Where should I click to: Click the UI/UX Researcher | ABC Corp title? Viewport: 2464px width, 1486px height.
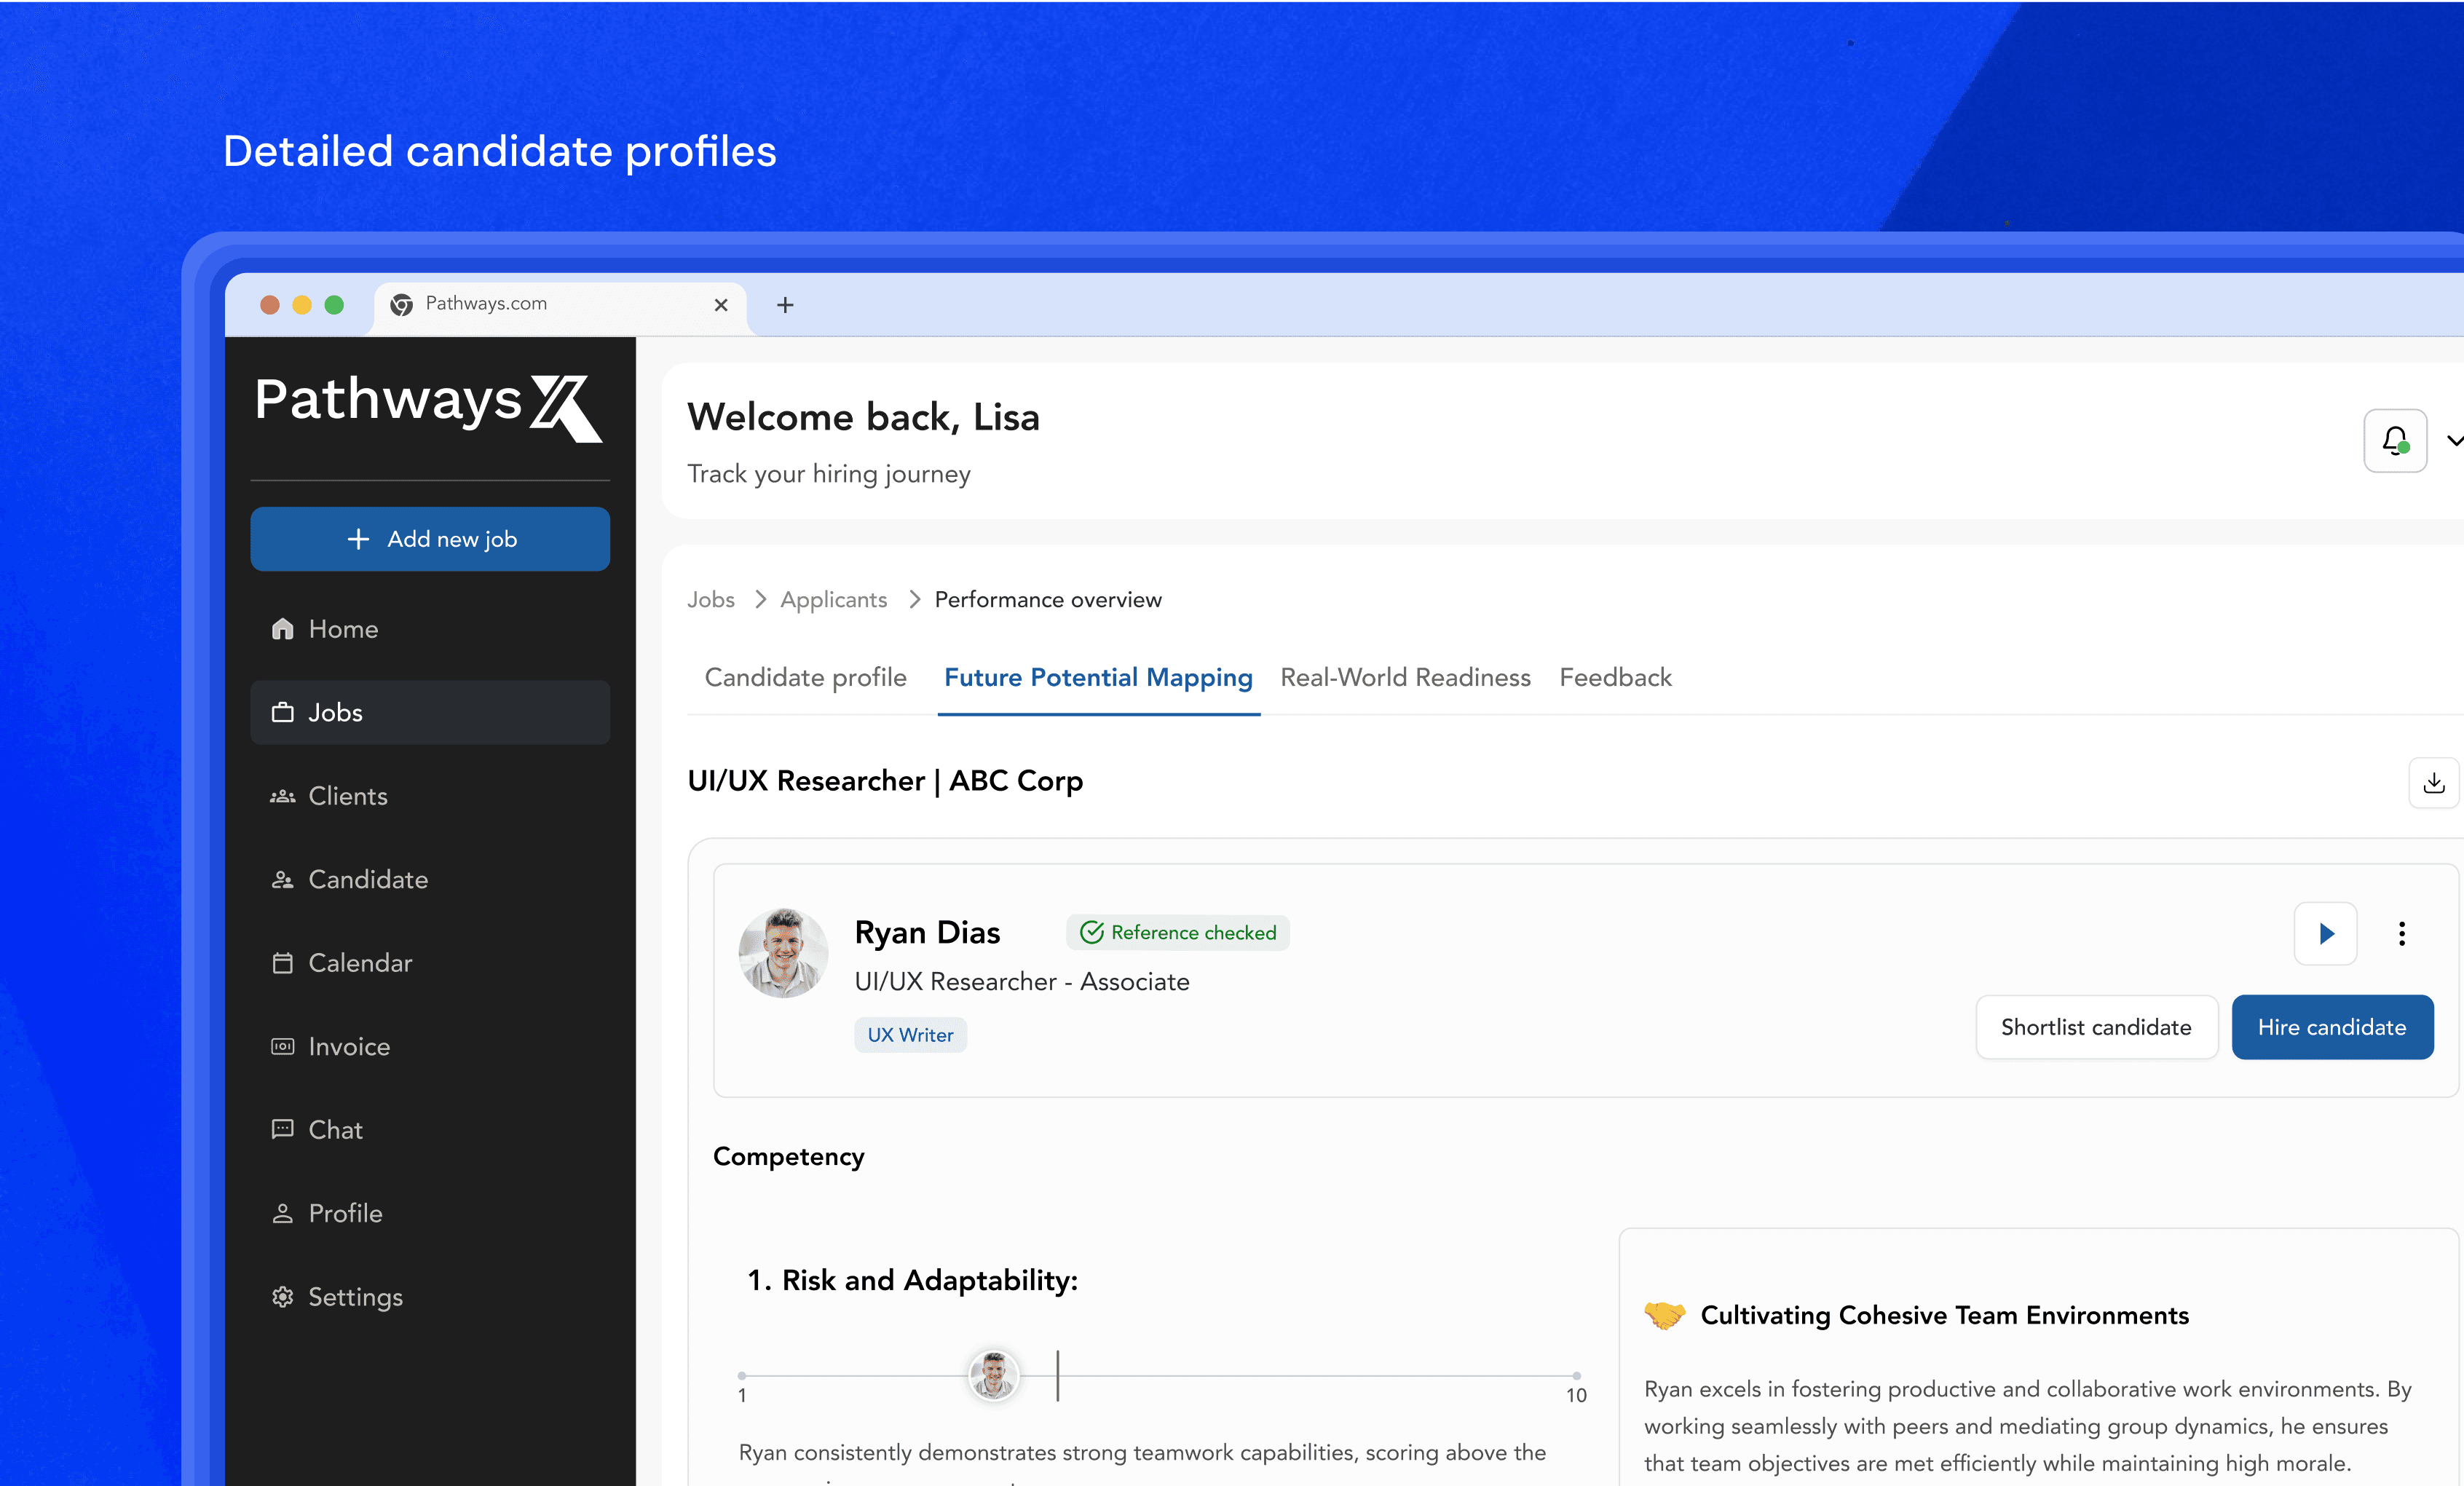point(885,781)
